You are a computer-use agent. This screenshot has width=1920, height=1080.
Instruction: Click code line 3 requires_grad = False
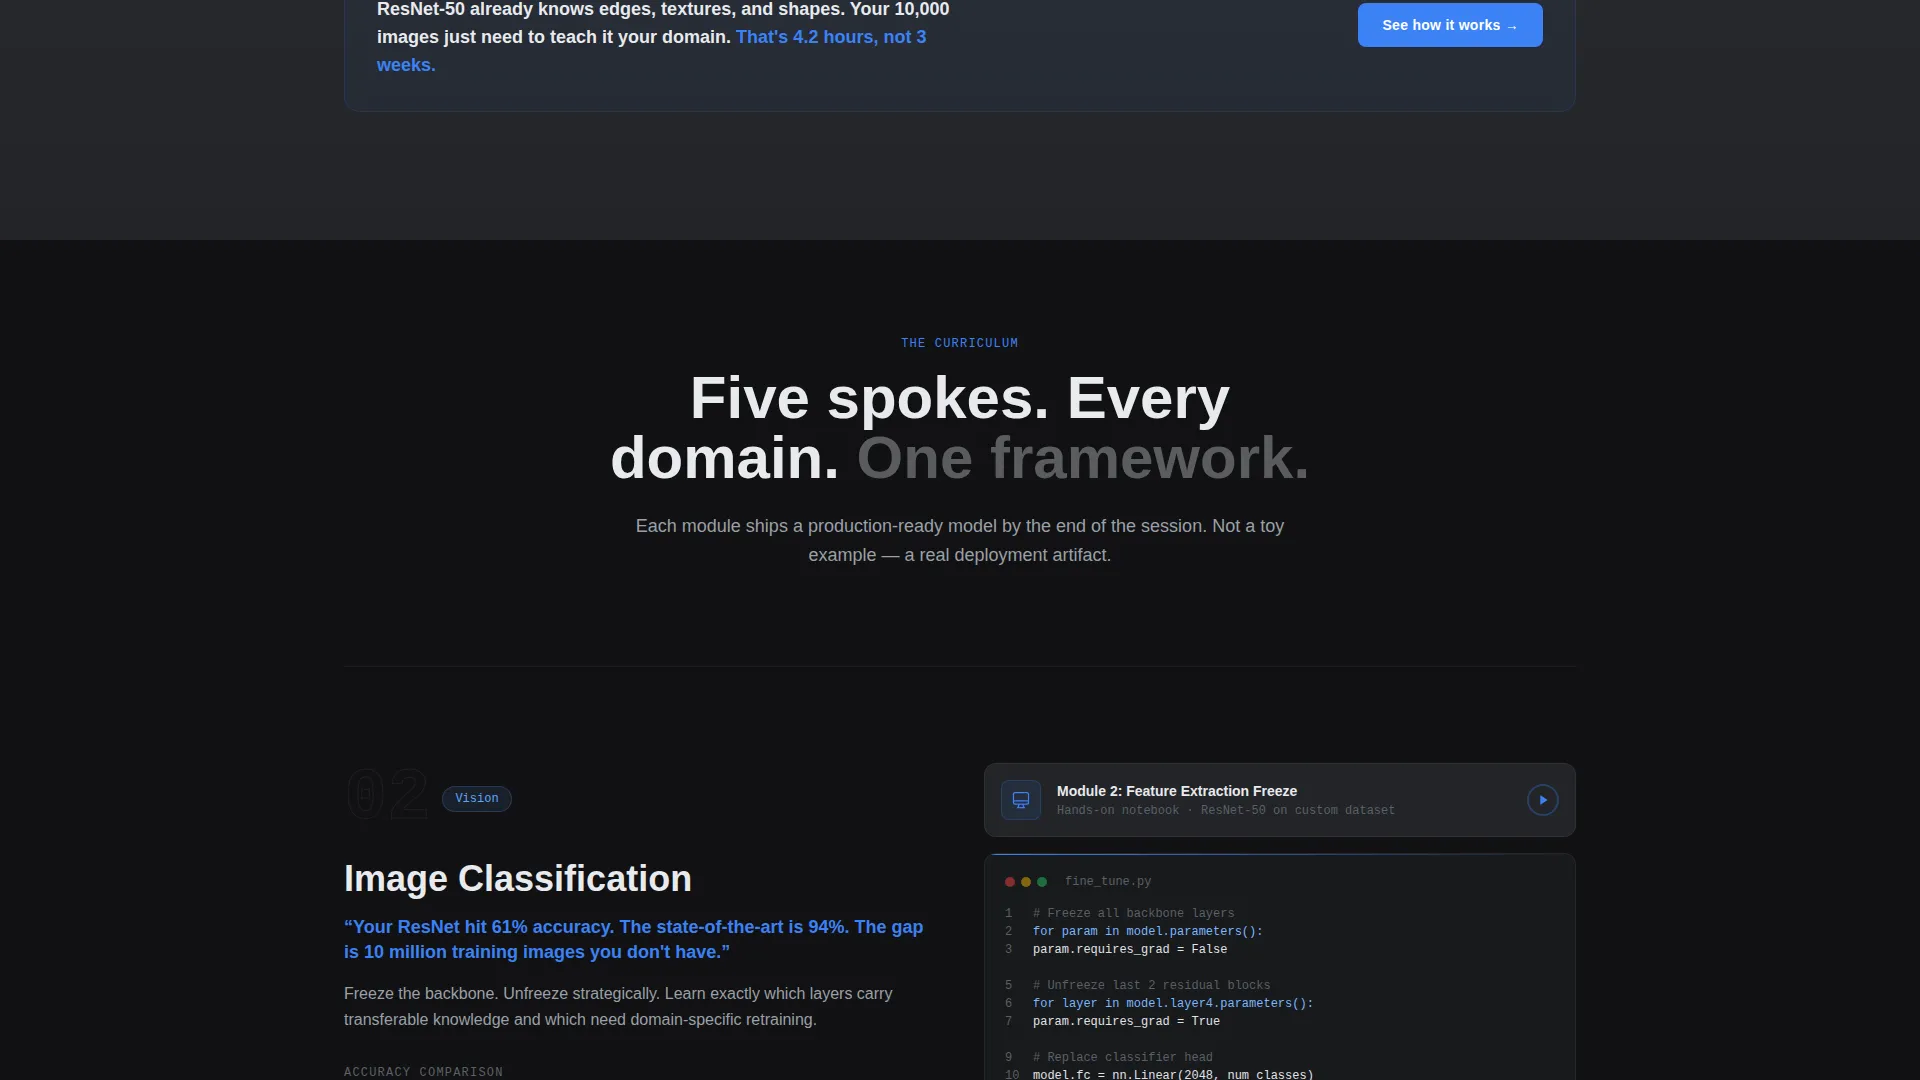tap(1130, 949)
